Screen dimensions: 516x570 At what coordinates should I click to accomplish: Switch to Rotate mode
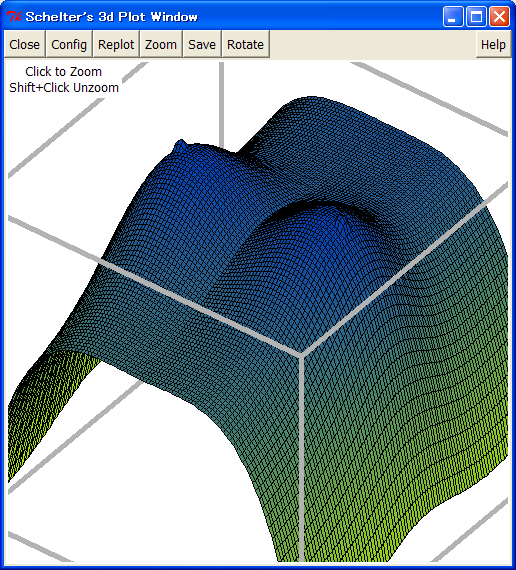click(245, 44)
